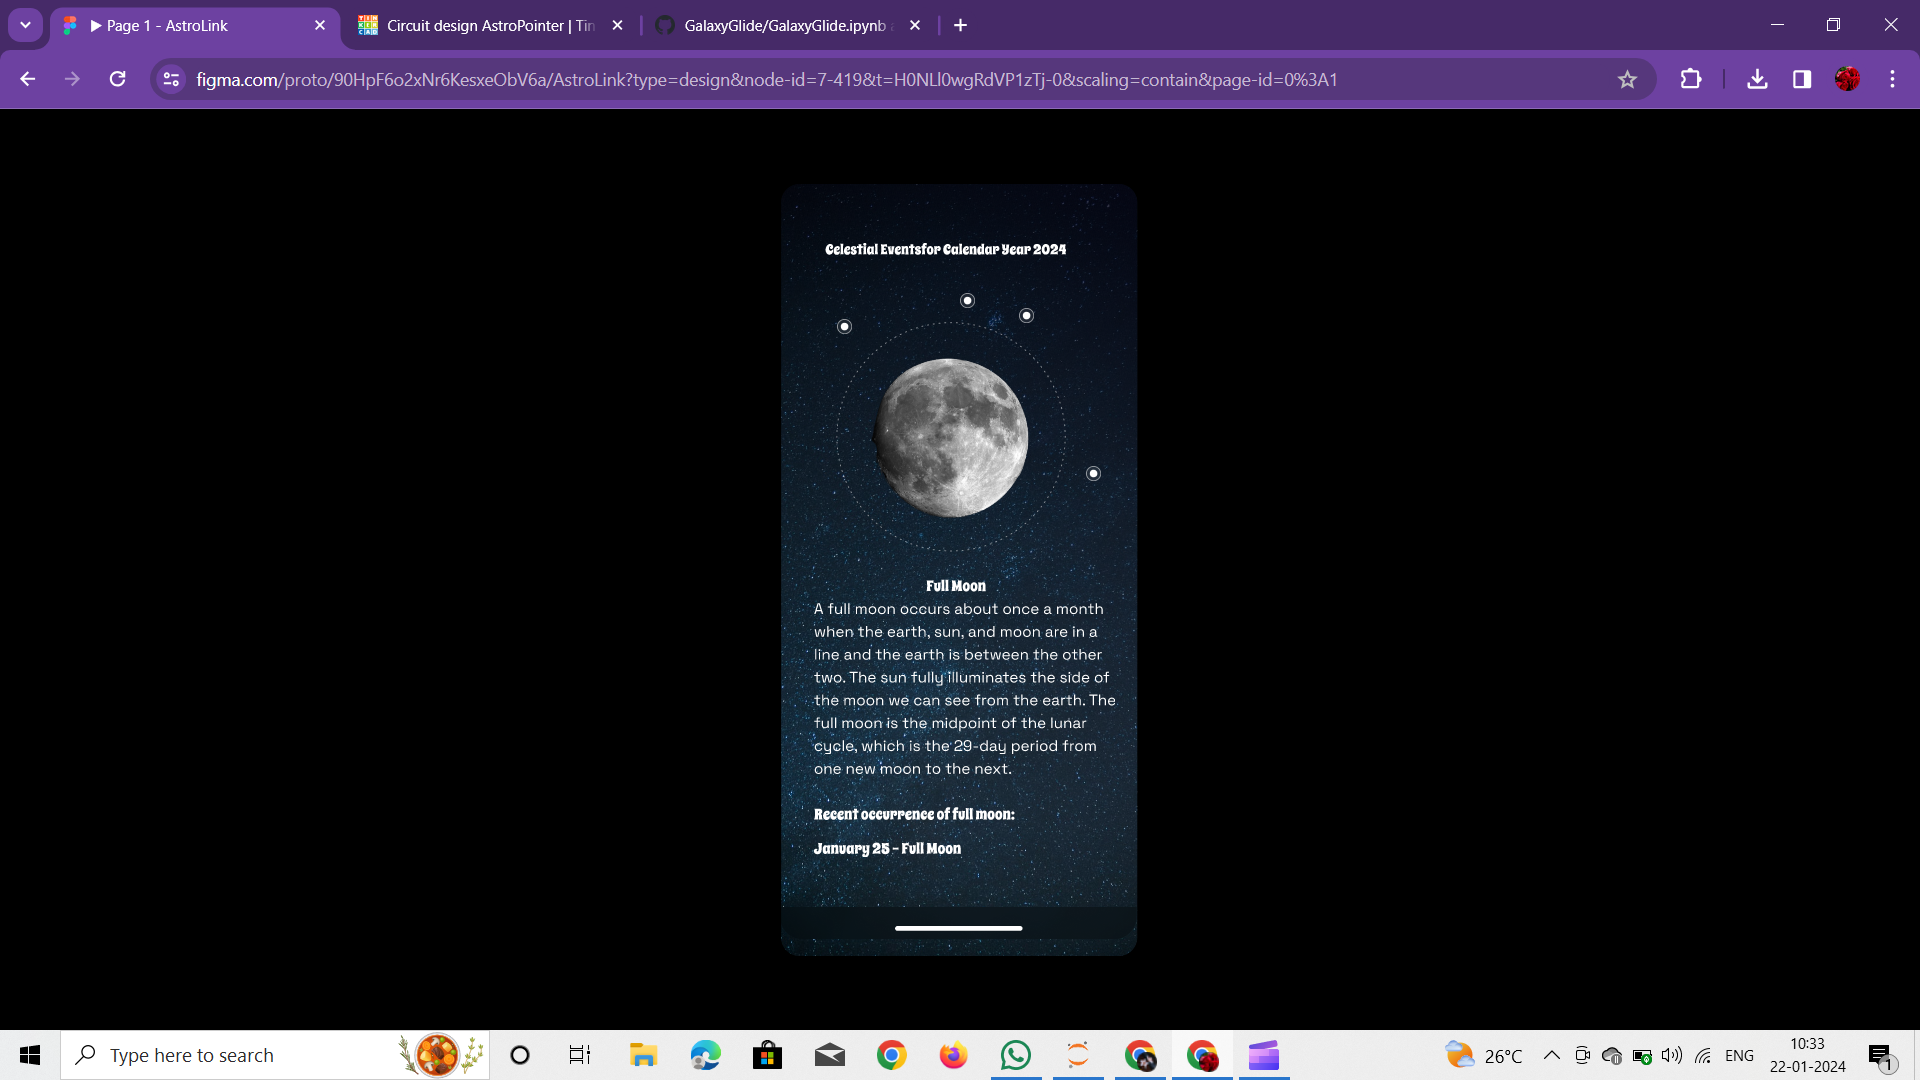Switch to Circuit design AstroPointer tab
The height and width of the screenshot is (1080, 1920).
tap(490, 26)
